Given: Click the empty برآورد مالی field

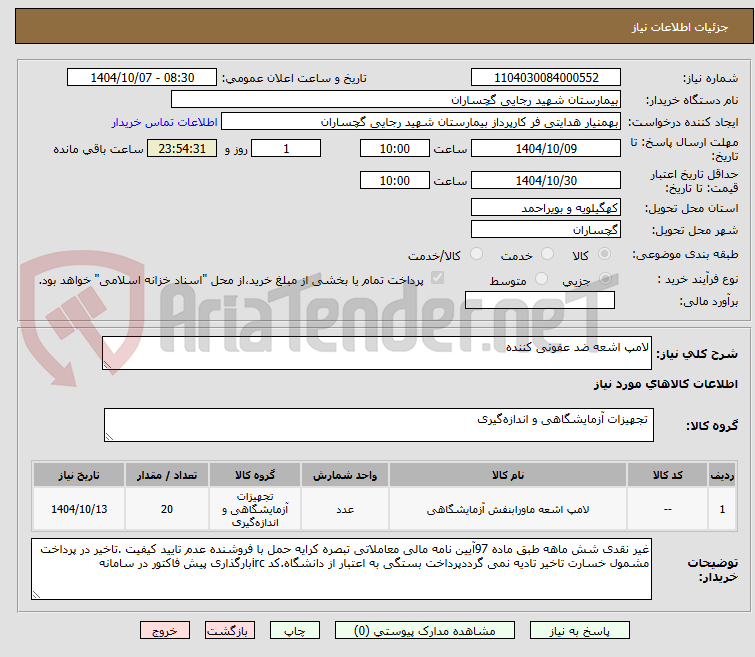Looking at the screenshot, I should (x=540, y=300).
